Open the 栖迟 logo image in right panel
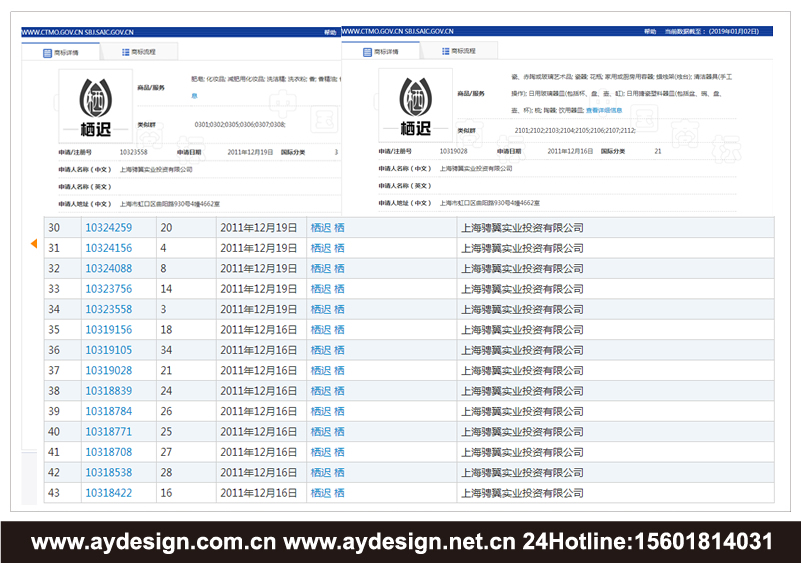Screen dimensions: 801x563 414,104
